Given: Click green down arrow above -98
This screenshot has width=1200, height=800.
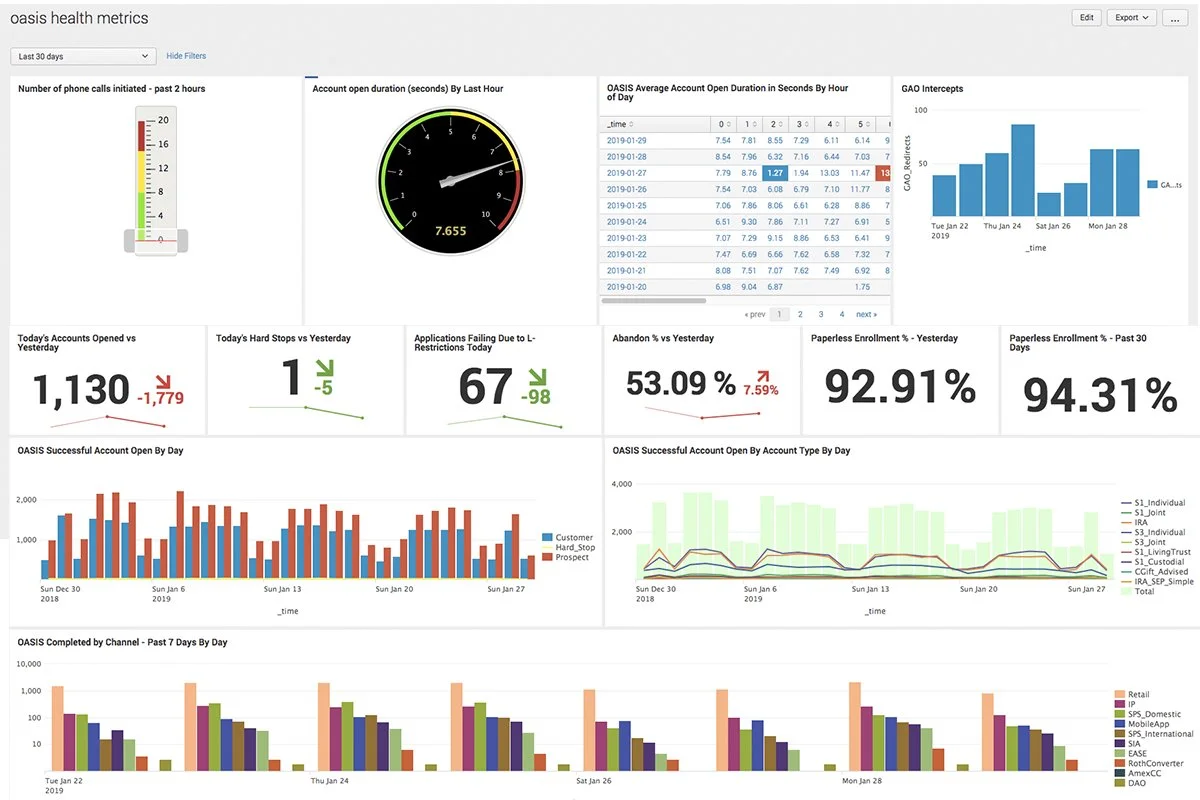Looking at the screenshot, I should tap(537, 378).
